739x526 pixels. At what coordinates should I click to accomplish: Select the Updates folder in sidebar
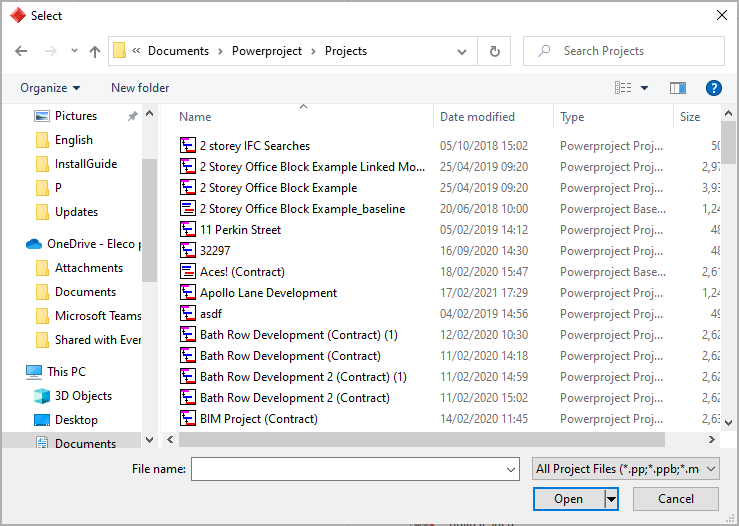point(76,212)
